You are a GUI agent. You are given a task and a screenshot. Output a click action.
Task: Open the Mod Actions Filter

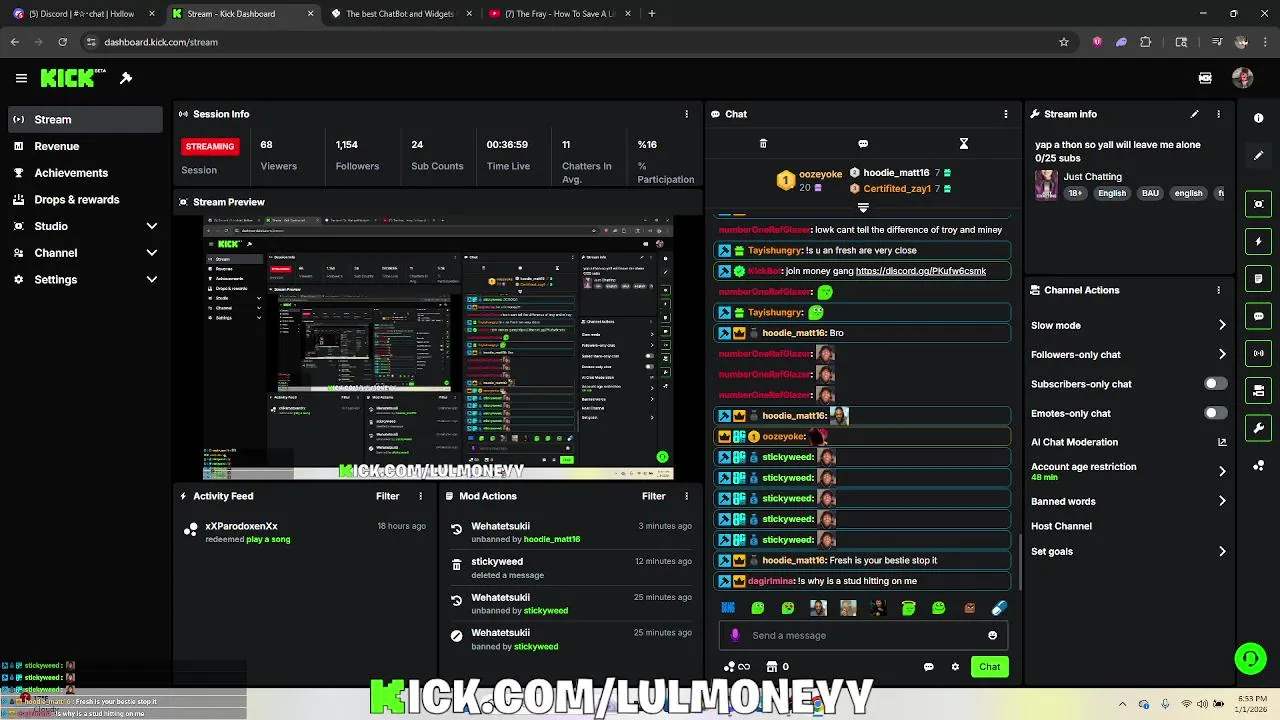point(653,496)
